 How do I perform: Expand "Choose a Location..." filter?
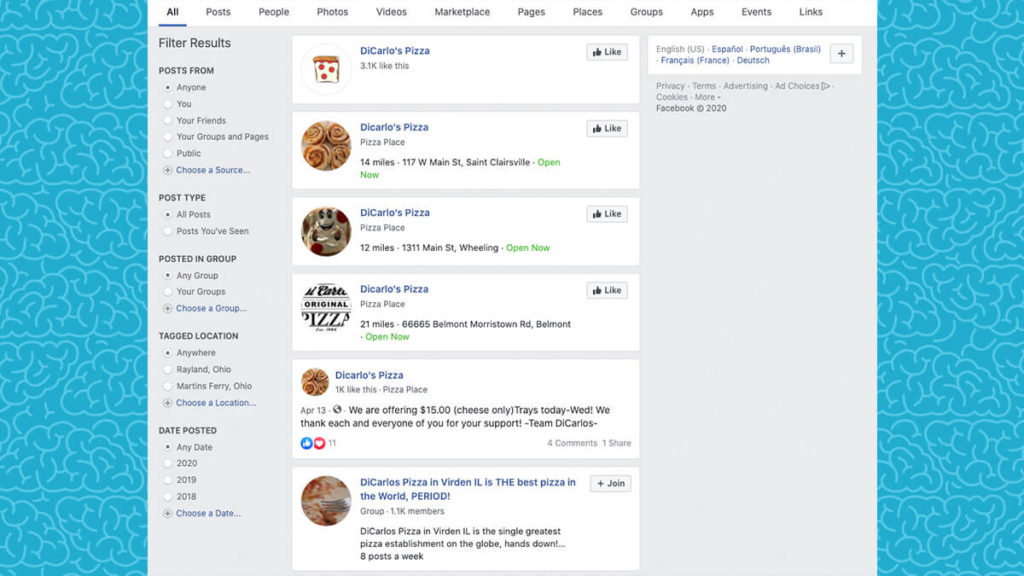click(x=215, y=403)
